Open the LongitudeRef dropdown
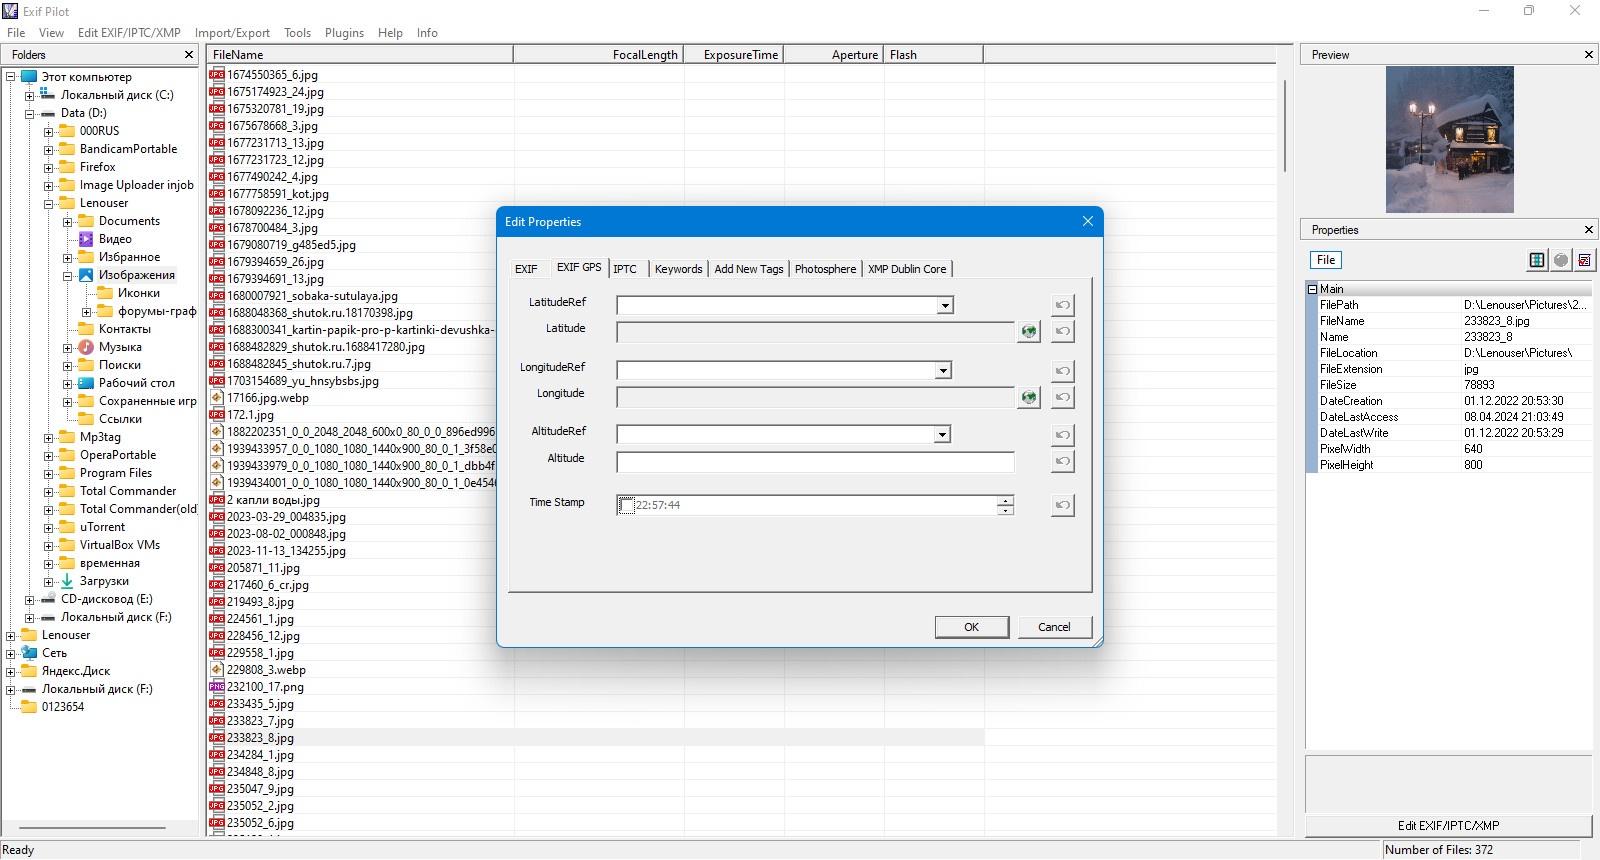The width and height of the screenshot is (1600, 860). click(943, 371)
